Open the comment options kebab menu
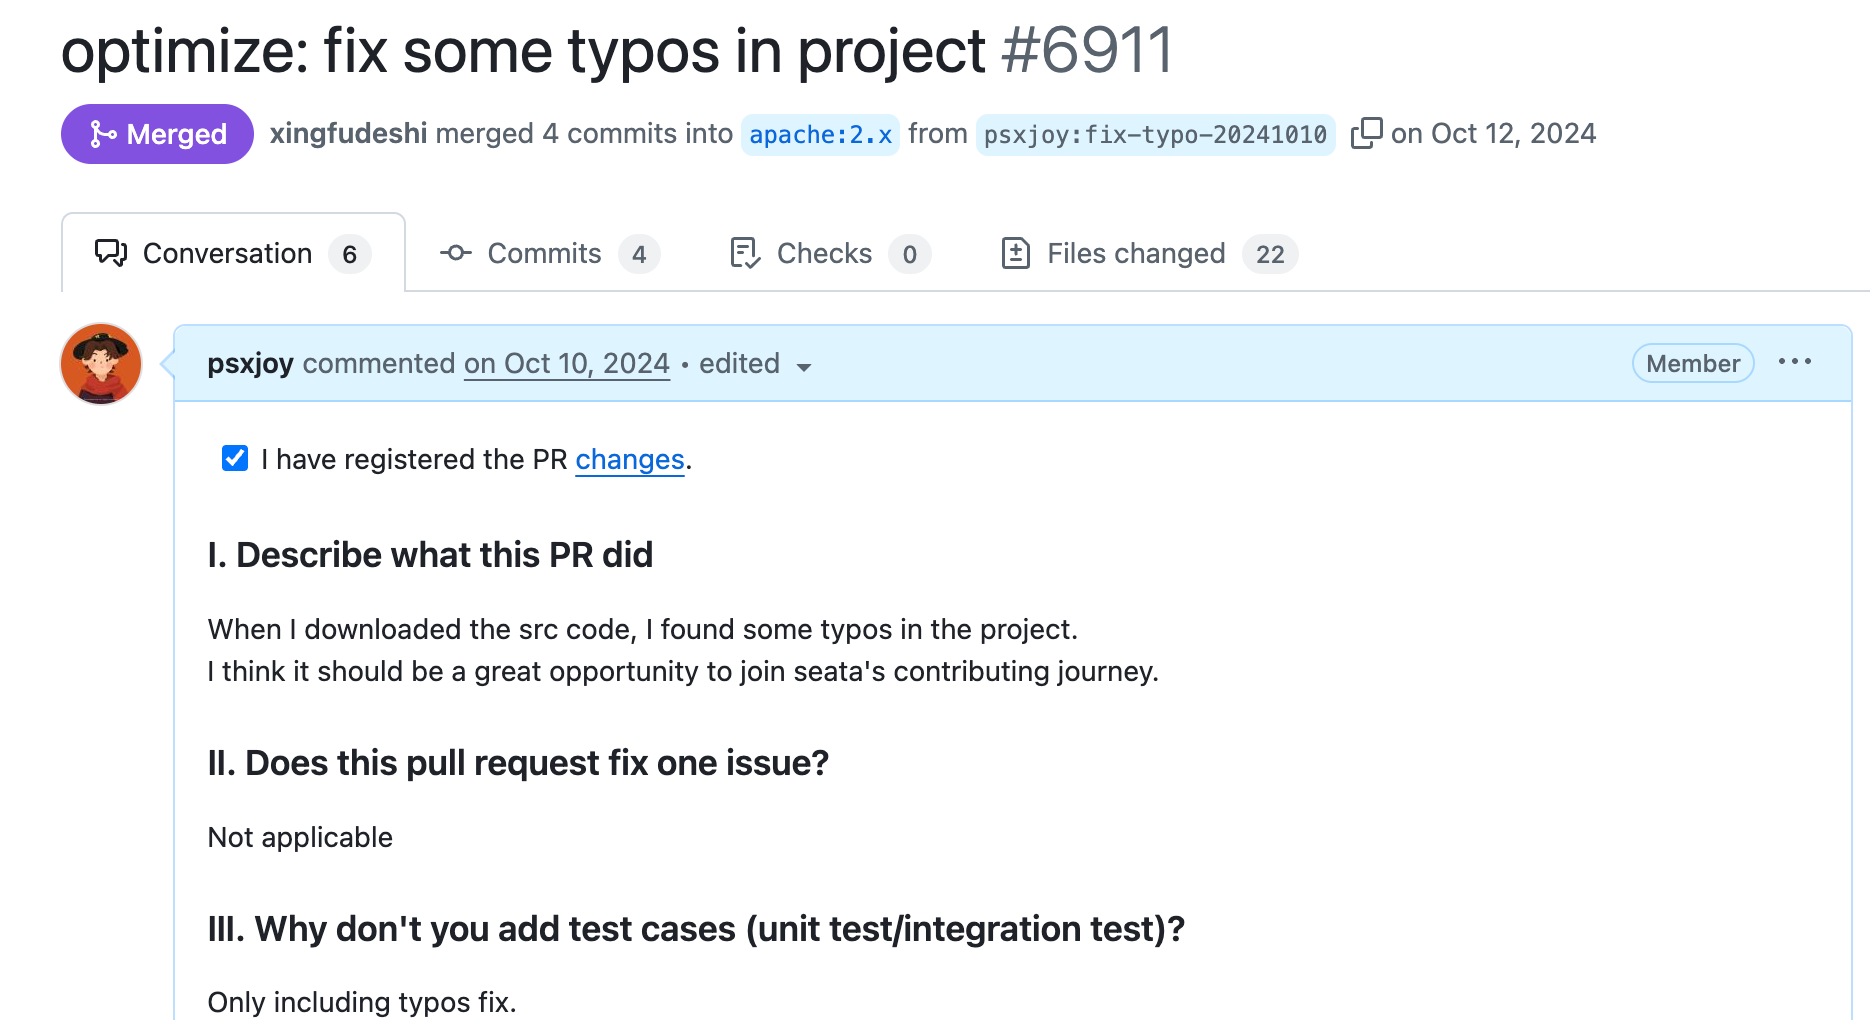1870x1020 pixels. tap(1796, 362)
